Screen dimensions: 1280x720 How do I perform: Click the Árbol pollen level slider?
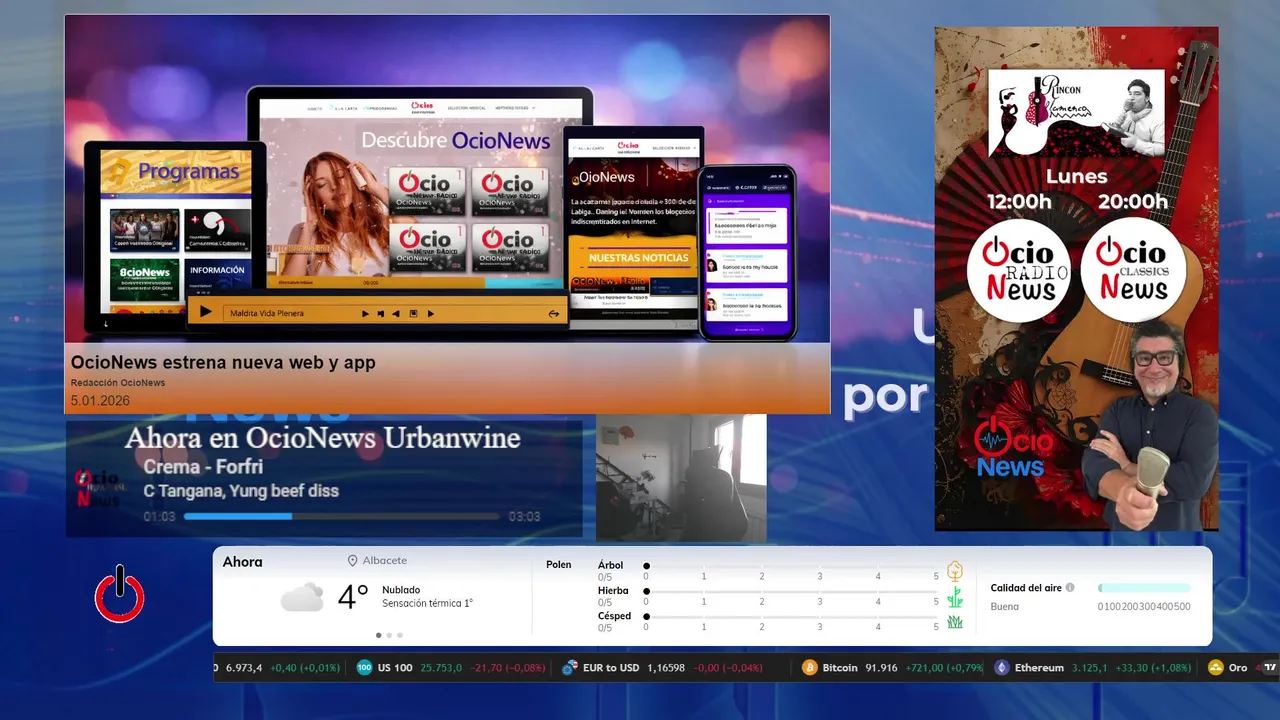(791, 566)
